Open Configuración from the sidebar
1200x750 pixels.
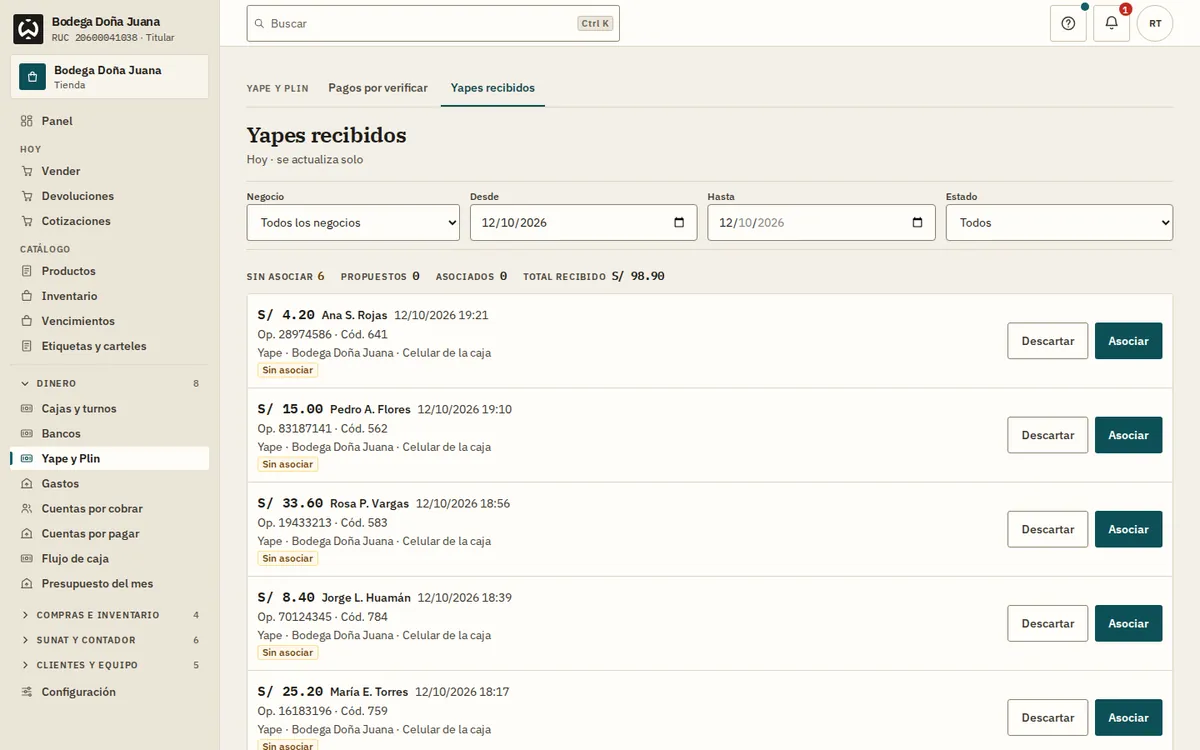[x=110, y=692]
